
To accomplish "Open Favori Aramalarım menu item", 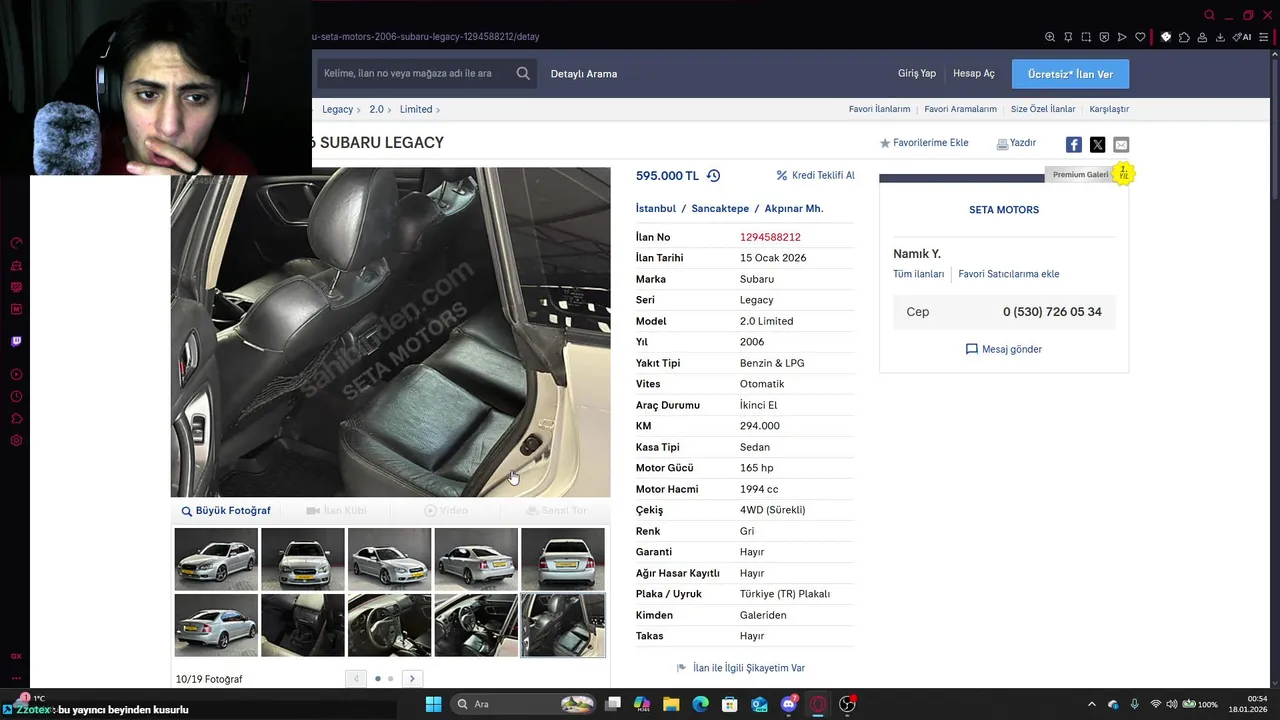I will click(961, 109).
